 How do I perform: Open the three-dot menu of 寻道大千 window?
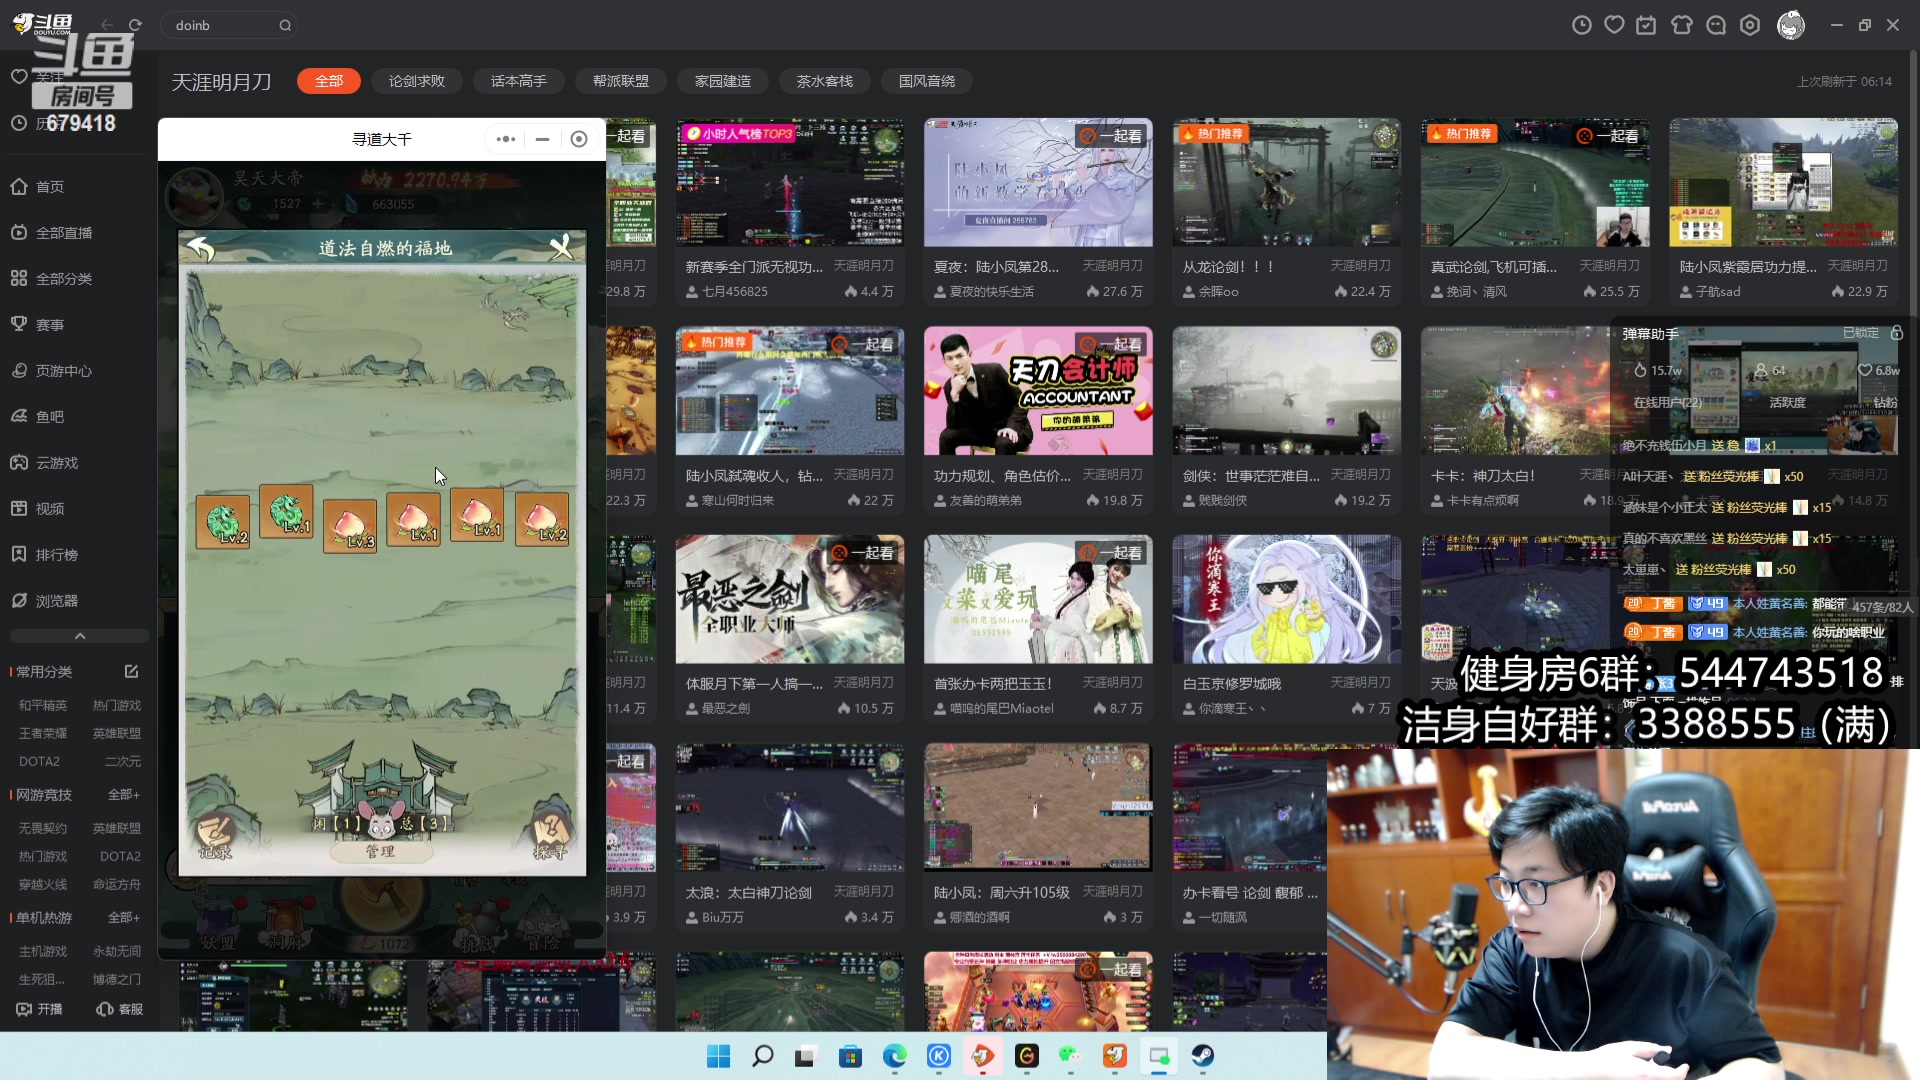(x=506, y=139)
